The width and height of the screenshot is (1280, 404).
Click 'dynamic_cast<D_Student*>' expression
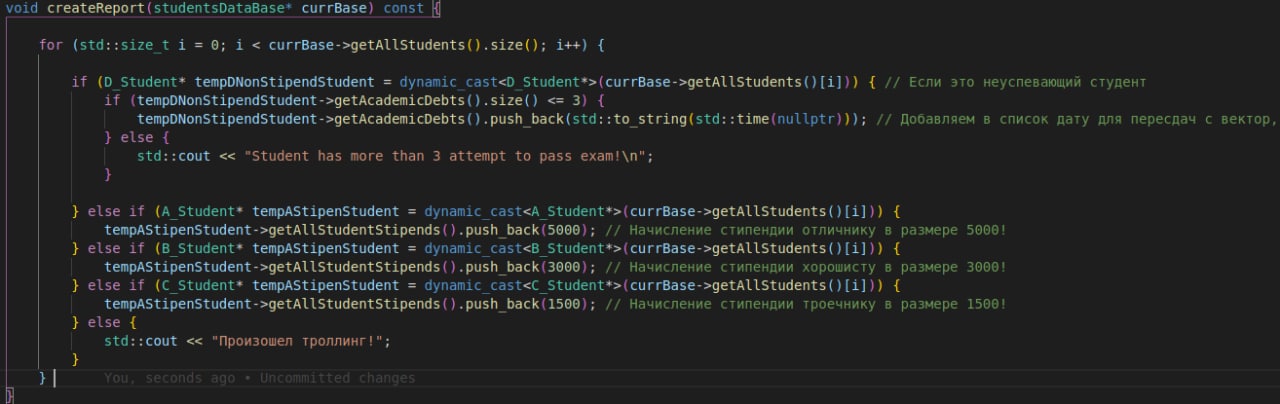click(498, 83)
